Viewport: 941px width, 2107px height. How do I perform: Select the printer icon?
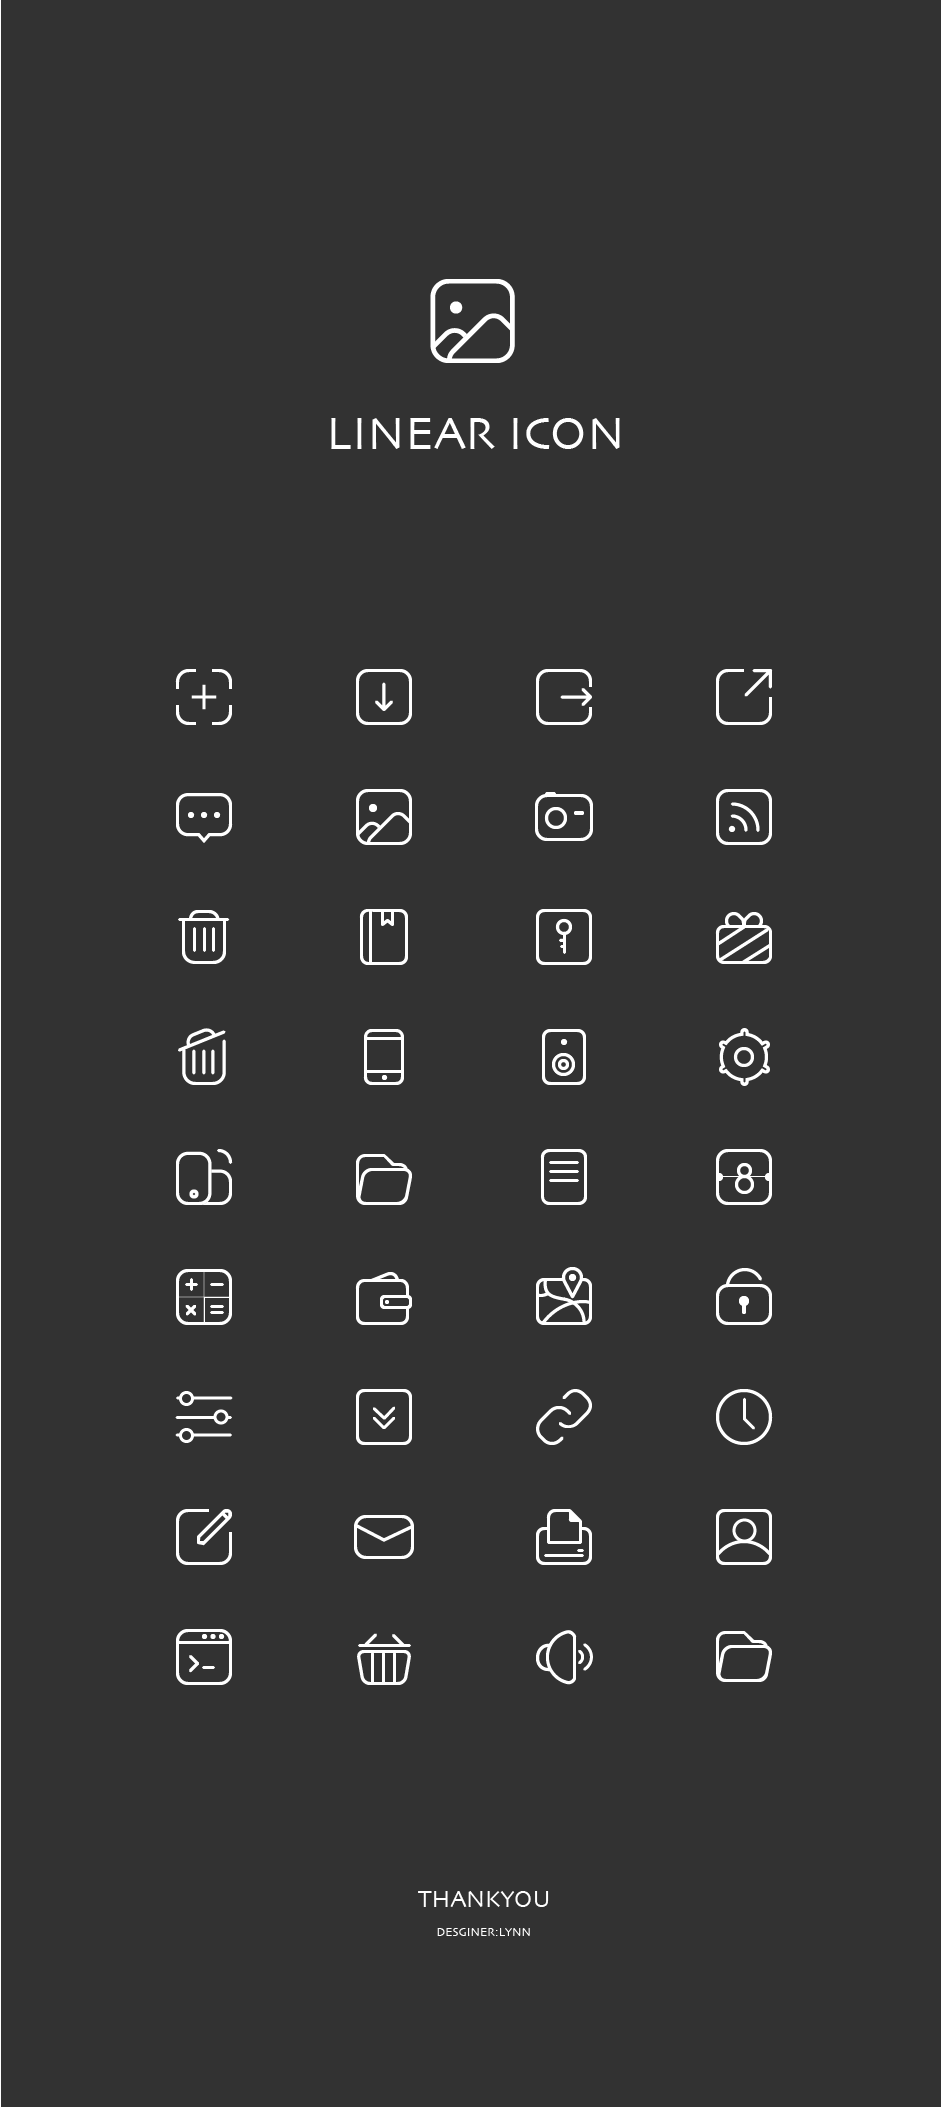point(564,1537)
